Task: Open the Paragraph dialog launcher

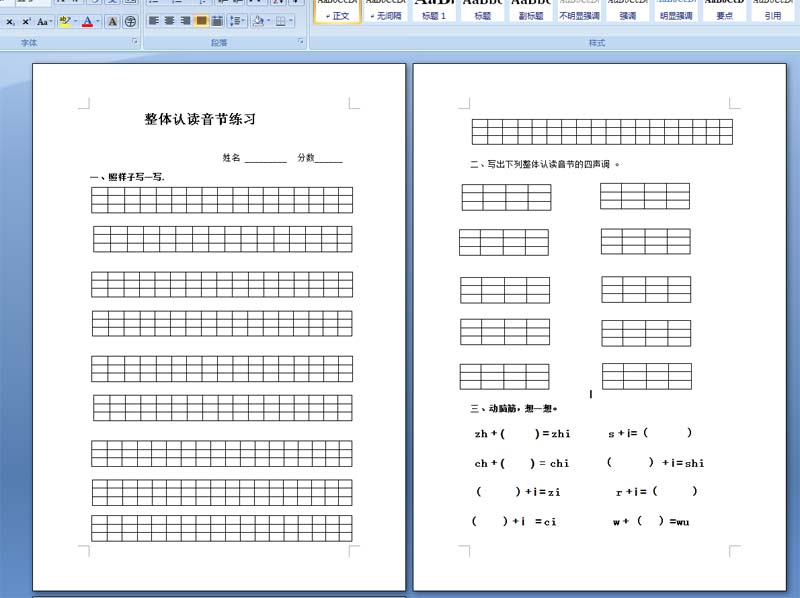Action: coord(301,42)
